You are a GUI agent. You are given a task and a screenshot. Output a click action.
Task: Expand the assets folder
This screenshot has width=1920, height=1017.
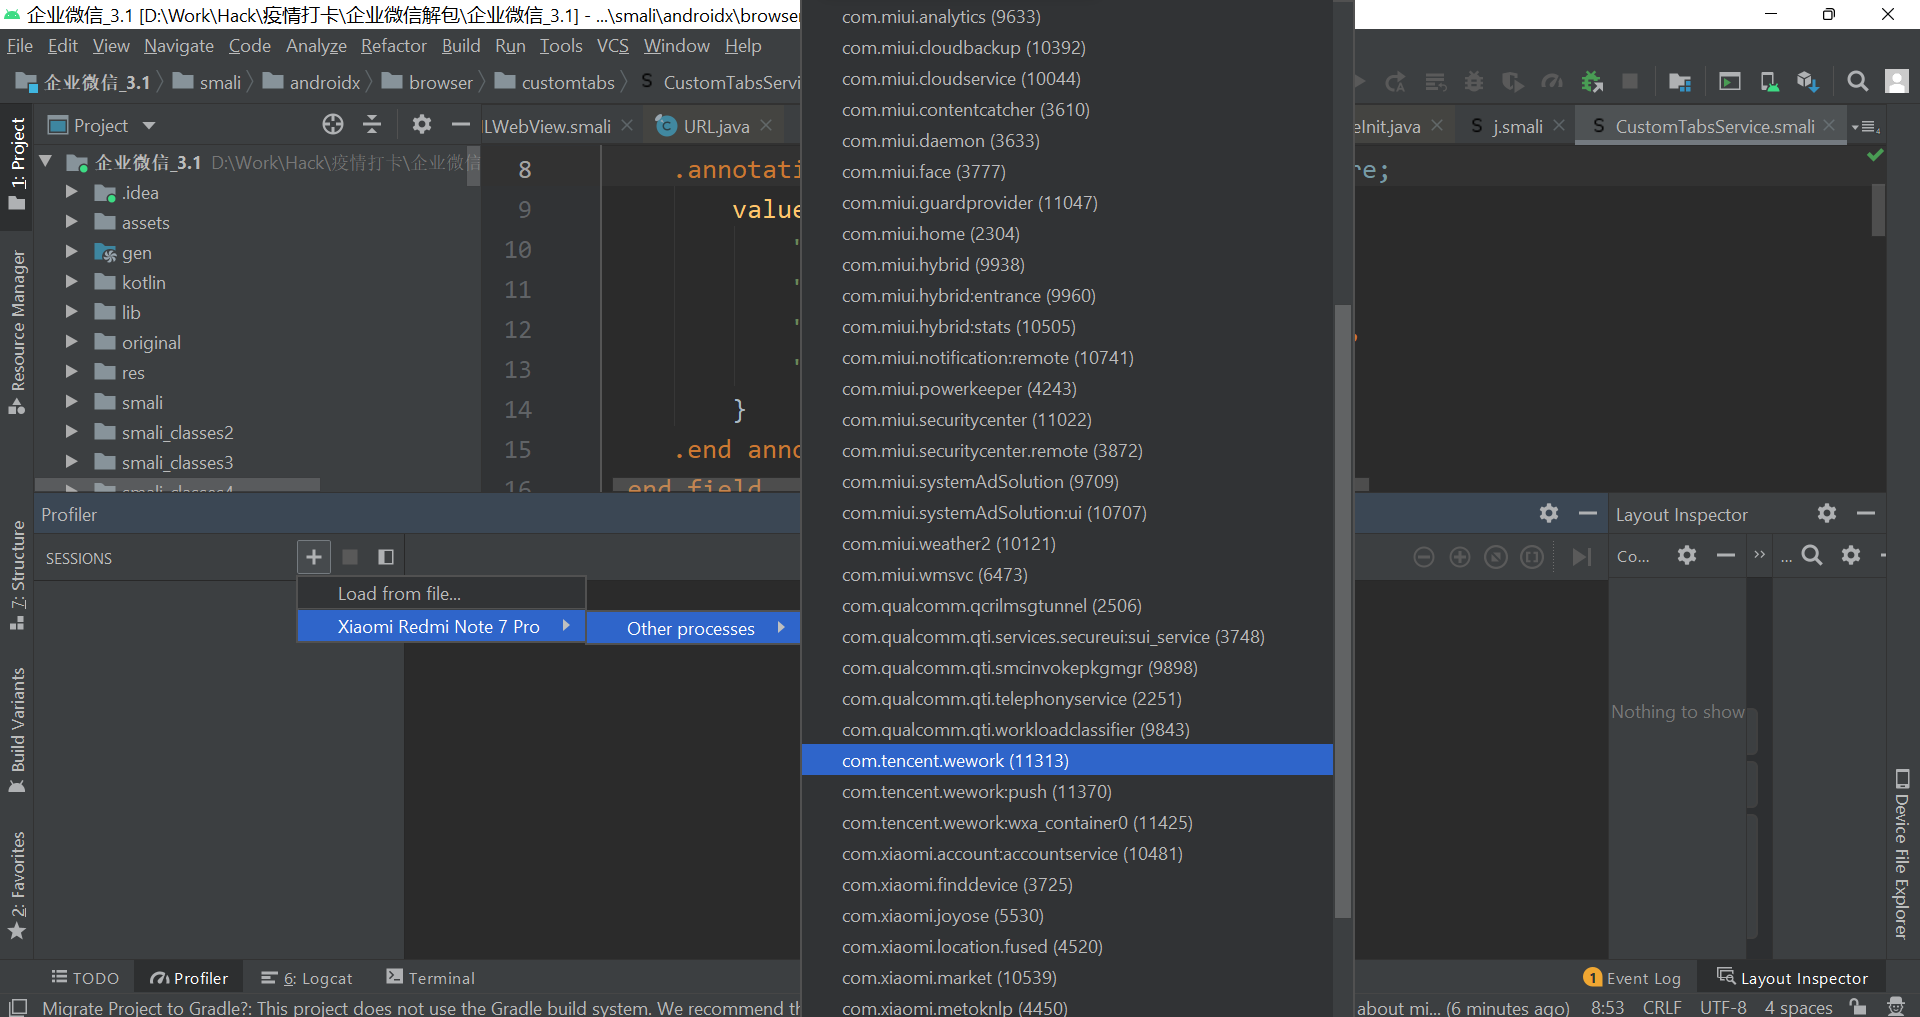coord(71,222)
